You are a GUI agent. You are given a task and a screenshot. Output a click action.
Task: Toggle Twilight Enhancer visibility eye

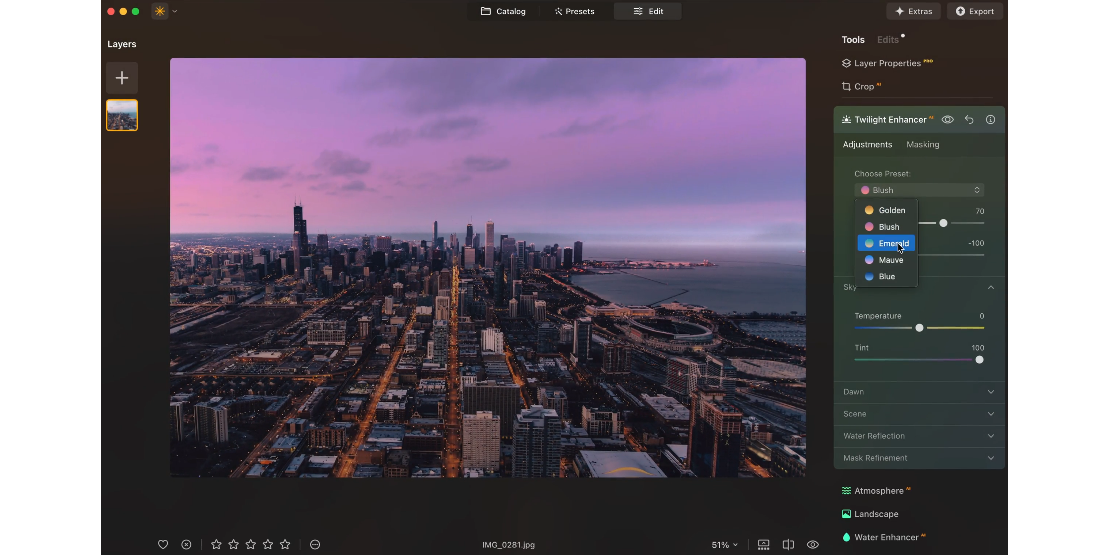947,120
